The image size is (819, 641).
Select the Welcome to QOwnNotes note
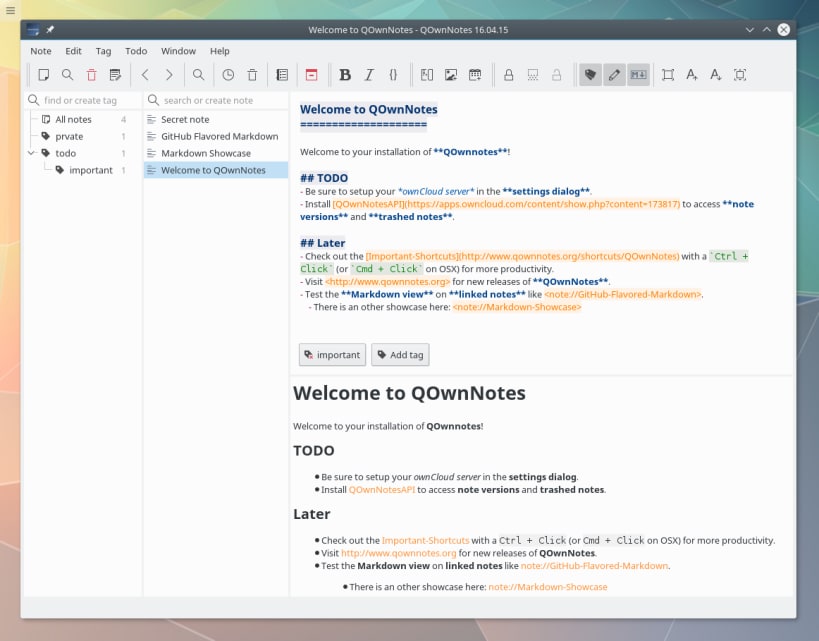pyautogui.click(x=216, y=170)
